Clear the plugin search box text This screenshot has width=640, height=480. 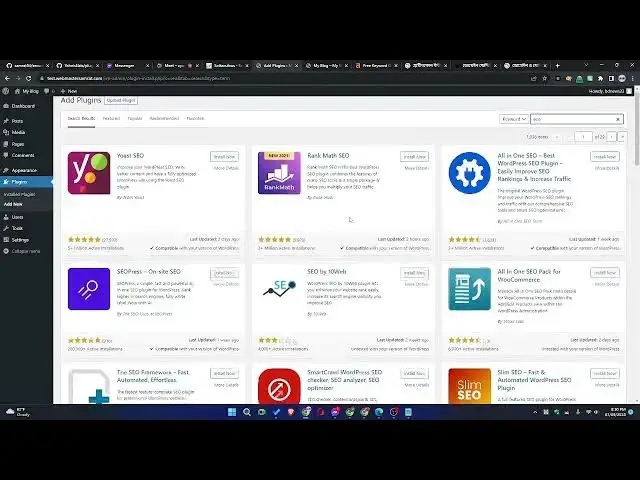[x=618, y=119]
